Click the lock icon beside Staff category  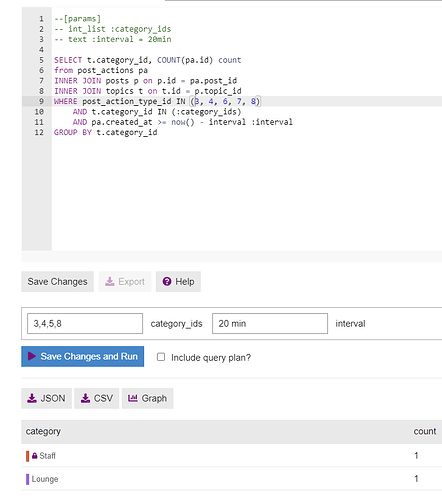coord(35,455)
